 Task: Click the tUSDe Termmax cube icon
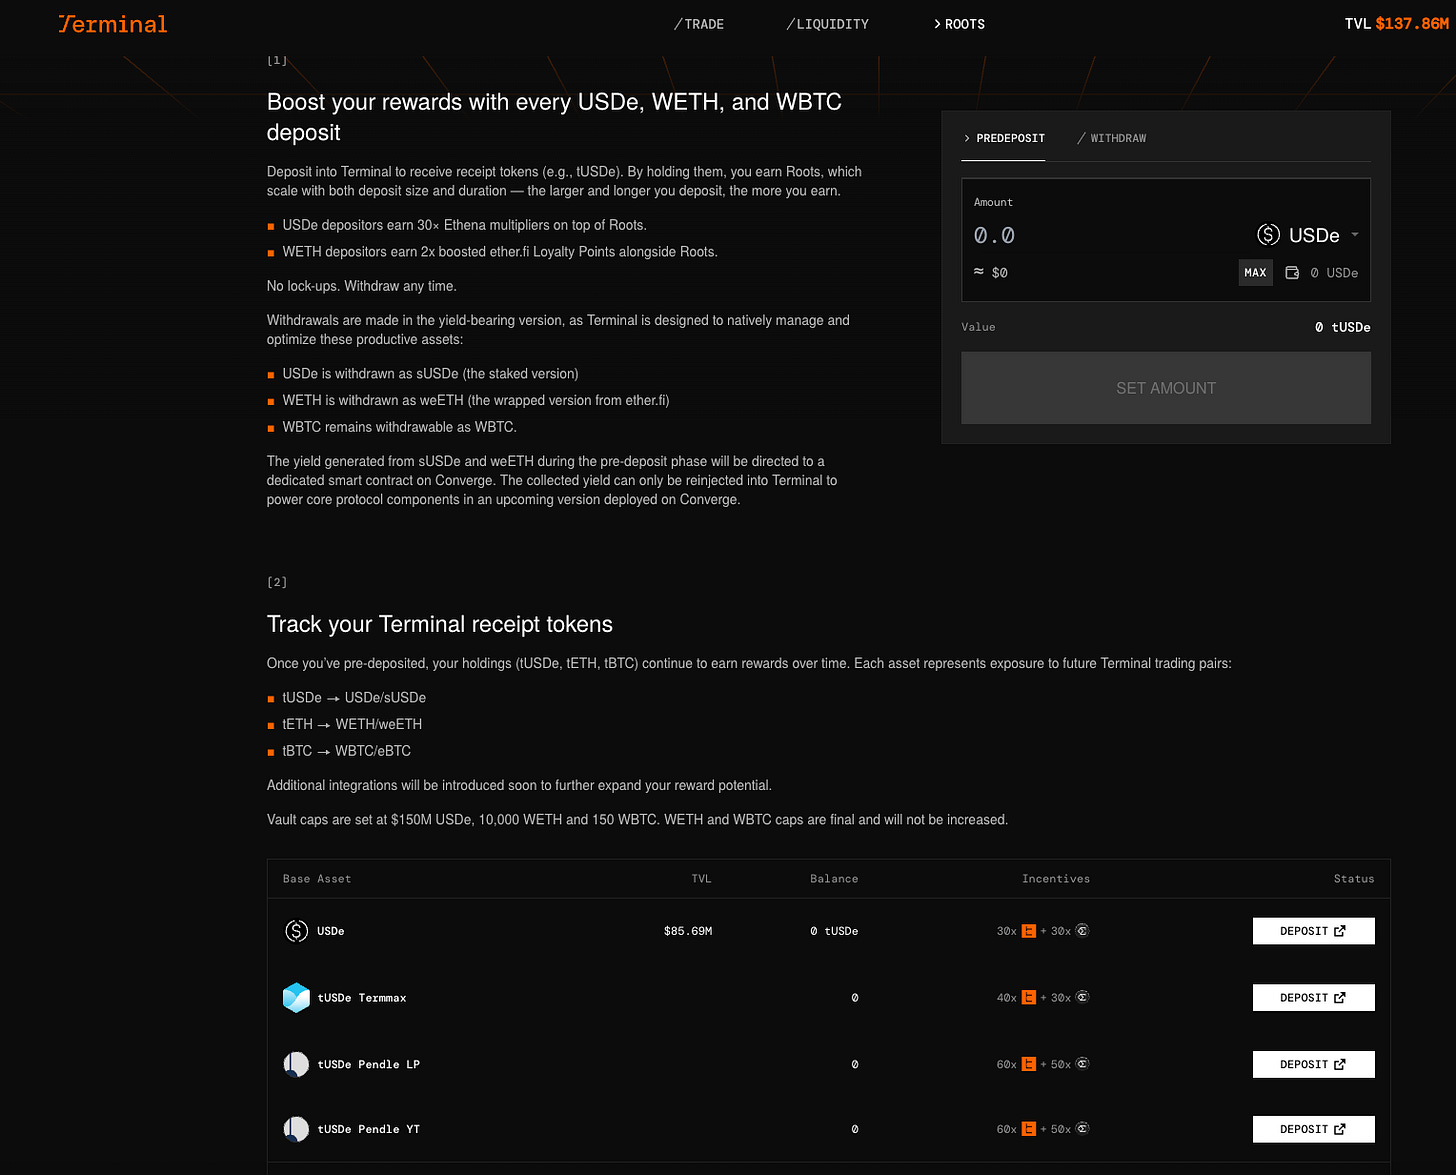pos(296,998)
